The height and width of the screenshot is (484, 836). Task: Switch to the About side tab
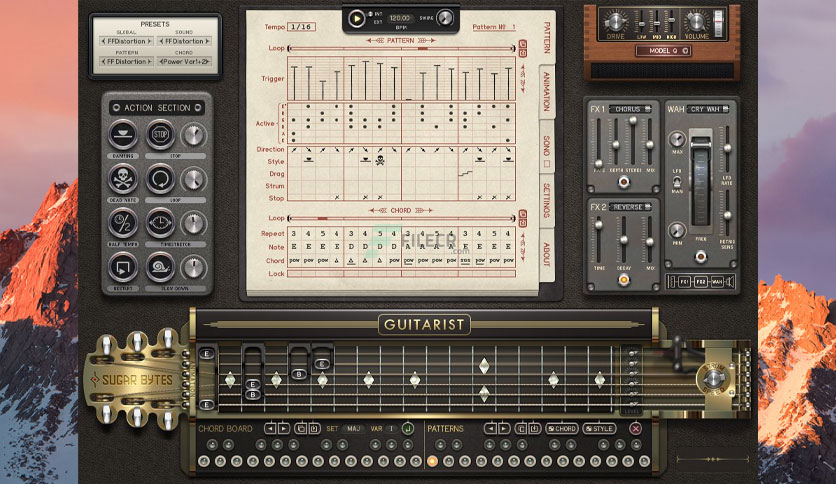pos(546,254)
